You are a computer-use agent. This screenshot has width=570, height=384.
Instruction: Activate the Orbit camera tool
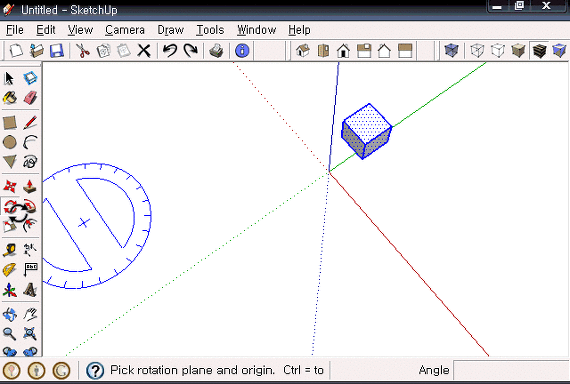(9, 315)
